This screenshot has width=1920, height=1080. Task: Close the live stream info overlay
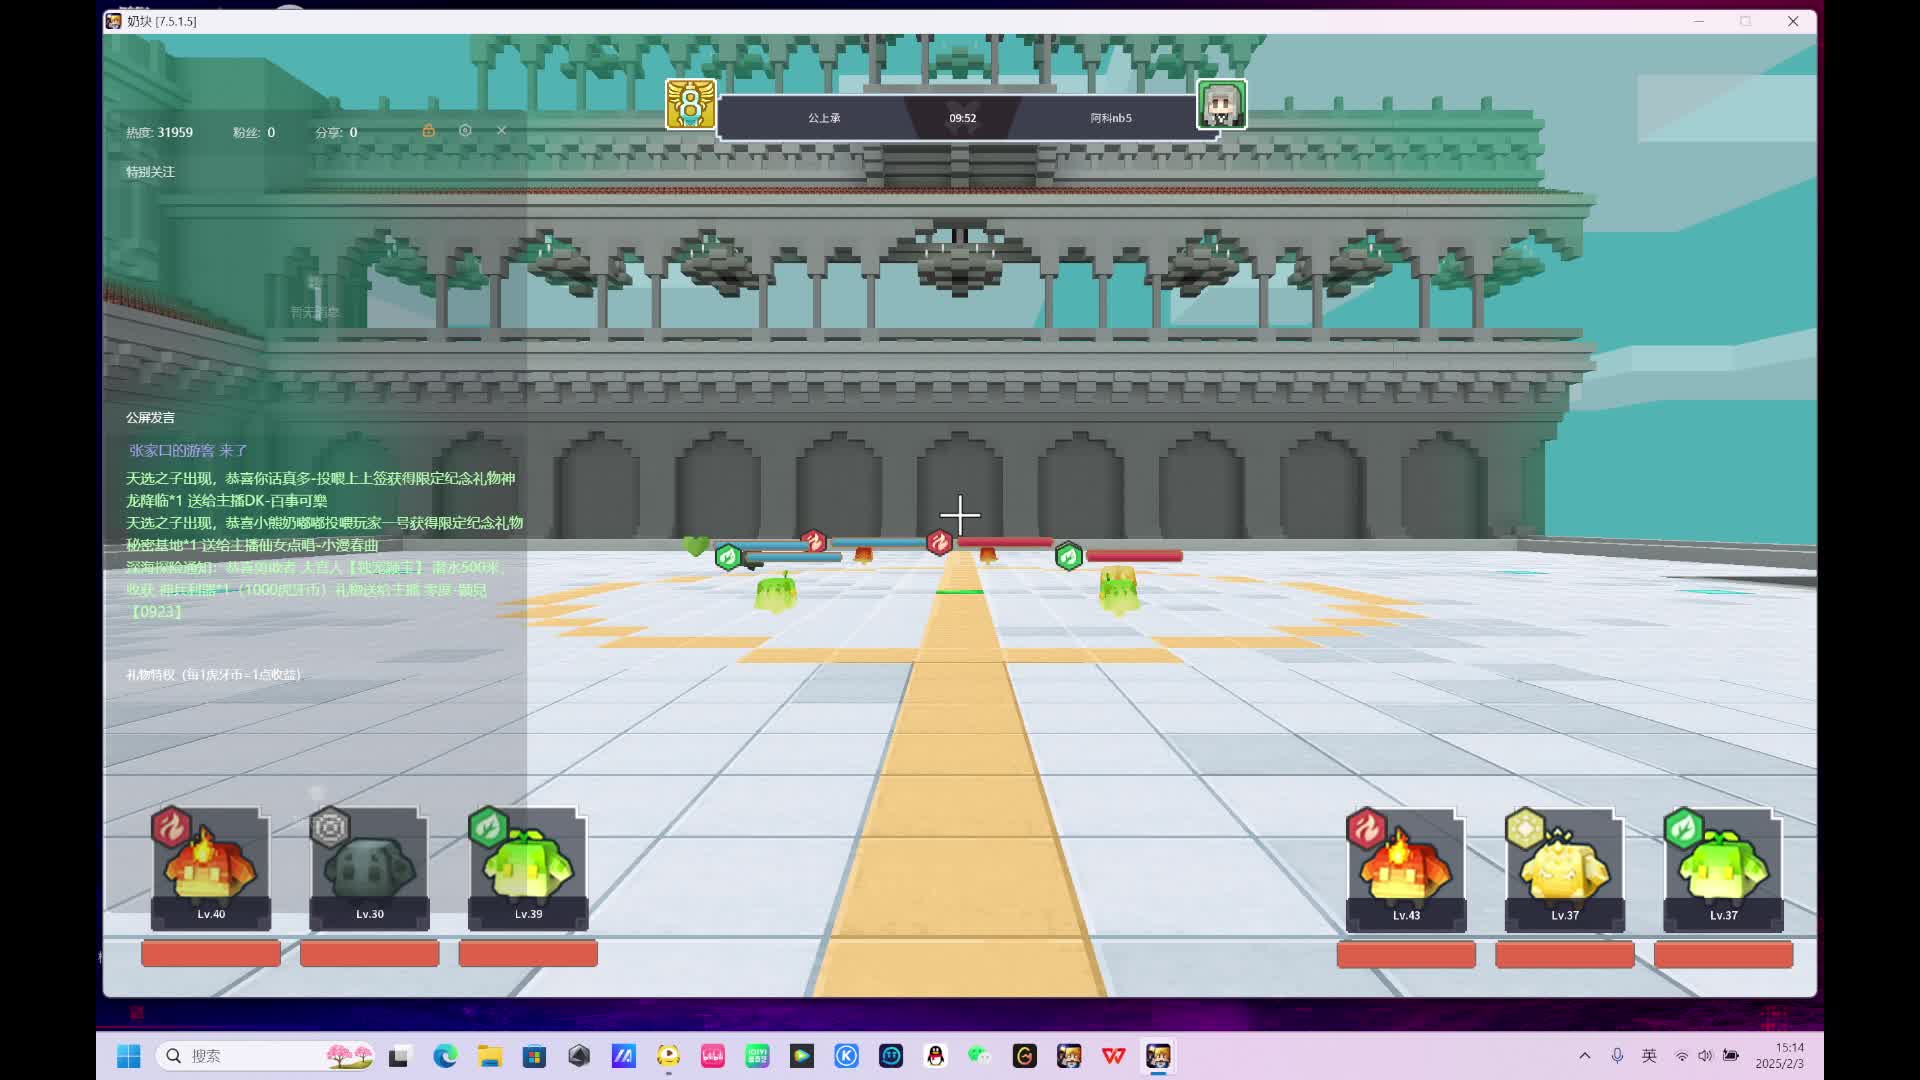[502, 131]
